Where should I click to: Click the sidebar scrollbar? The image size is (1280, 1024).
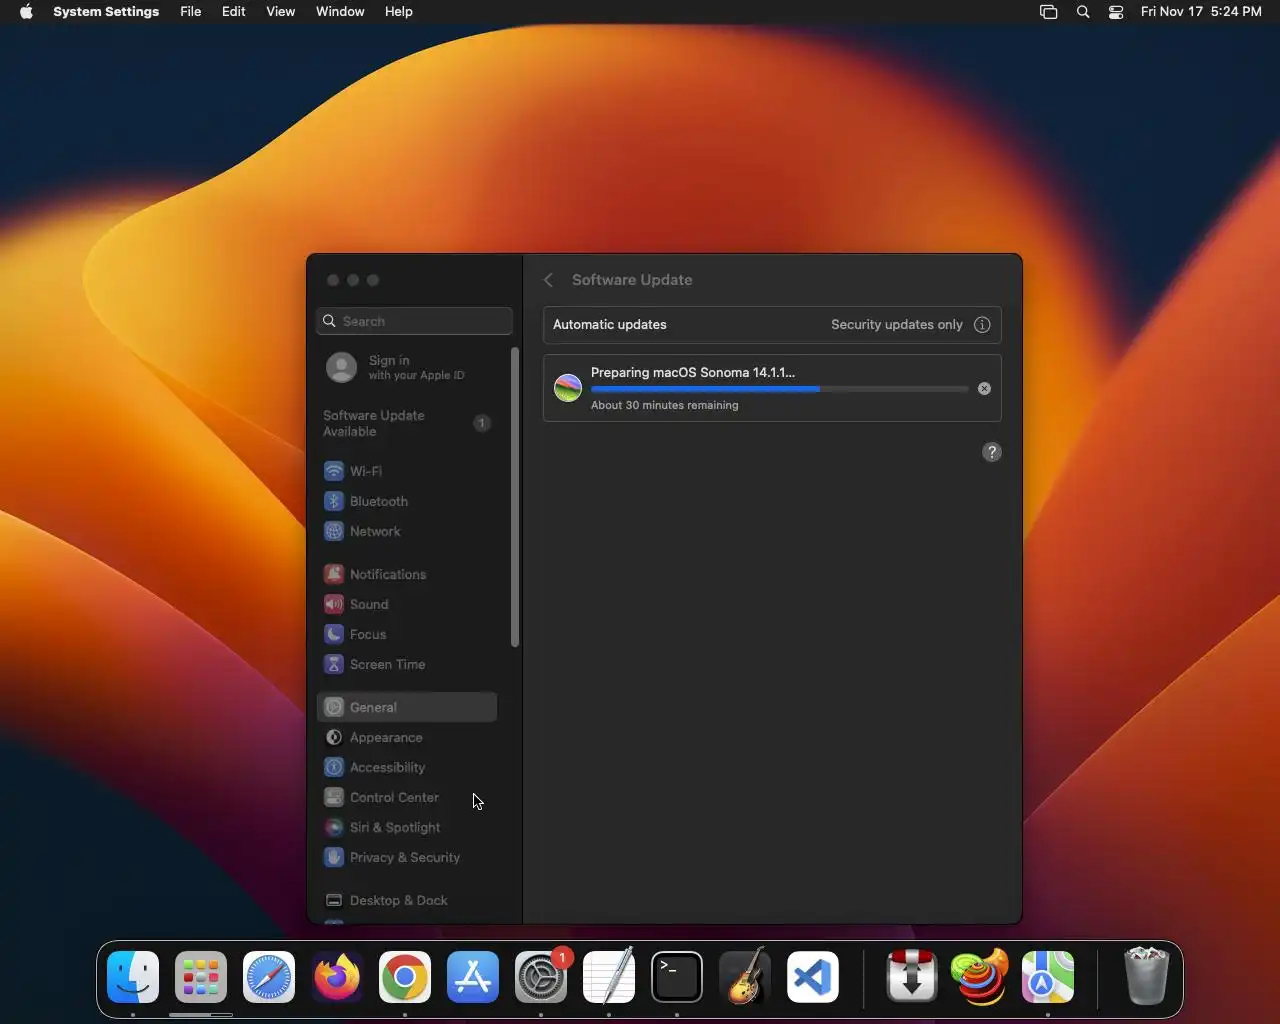pos(515,497)
